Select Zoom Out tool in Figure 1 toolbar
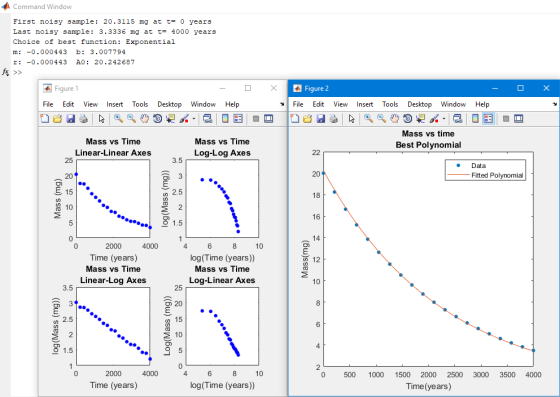The width and height of the screenshot is (560, 397). [131, 119]
